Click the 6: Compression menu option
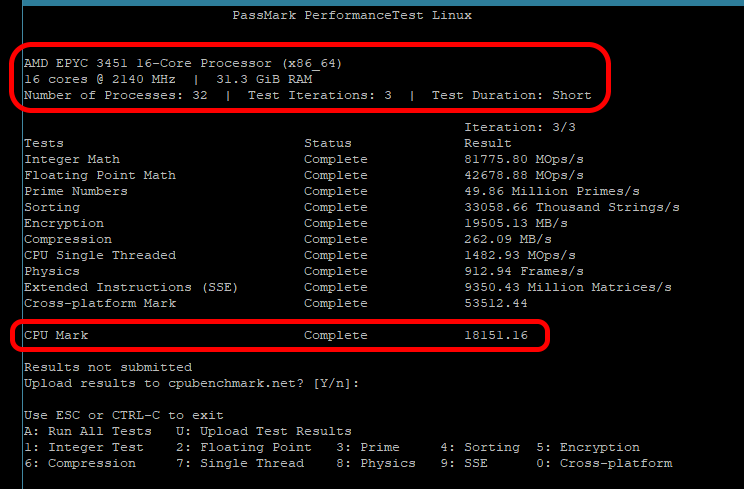 click(80, 463)
